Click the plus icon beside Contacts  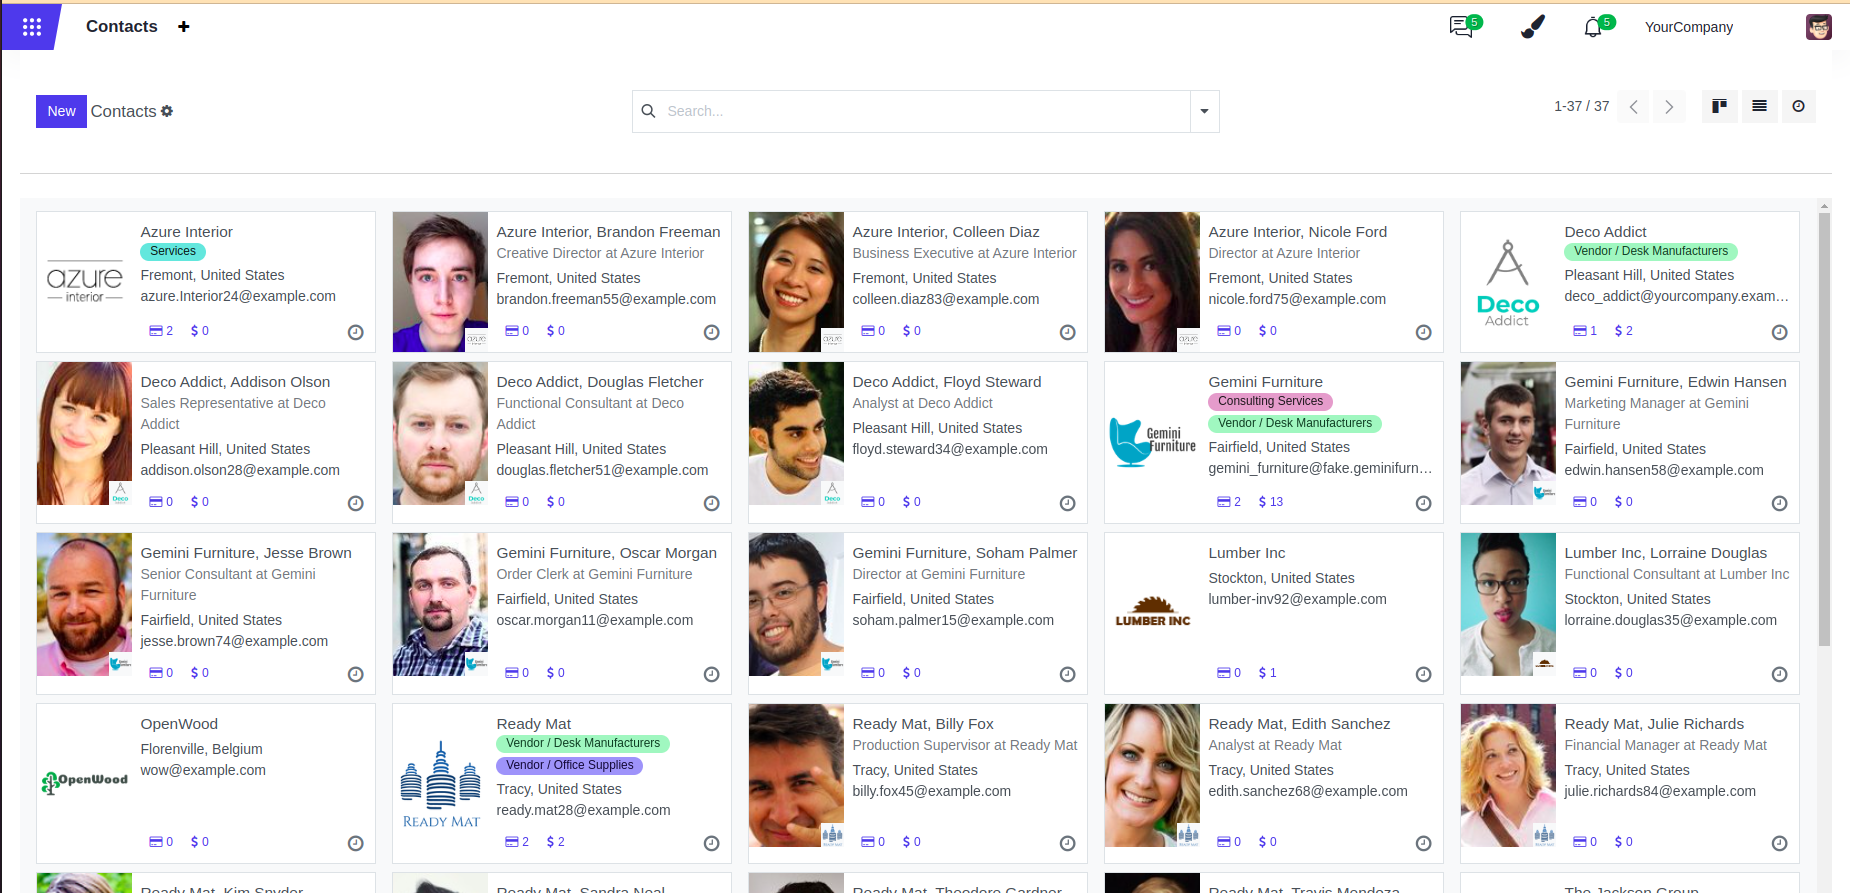183,27
